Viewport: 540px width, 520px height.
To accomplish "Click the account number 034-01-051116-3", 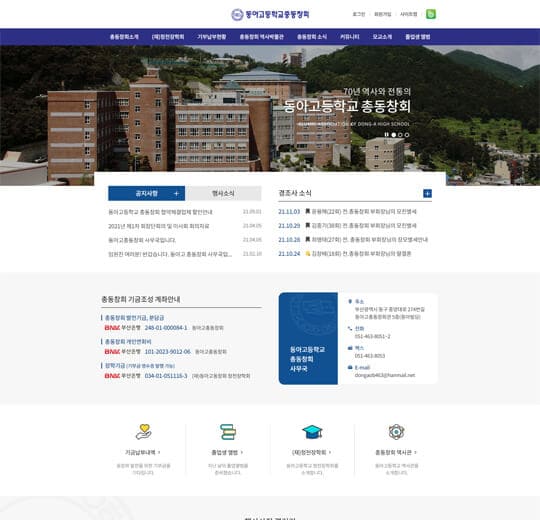I will [166, 376].
